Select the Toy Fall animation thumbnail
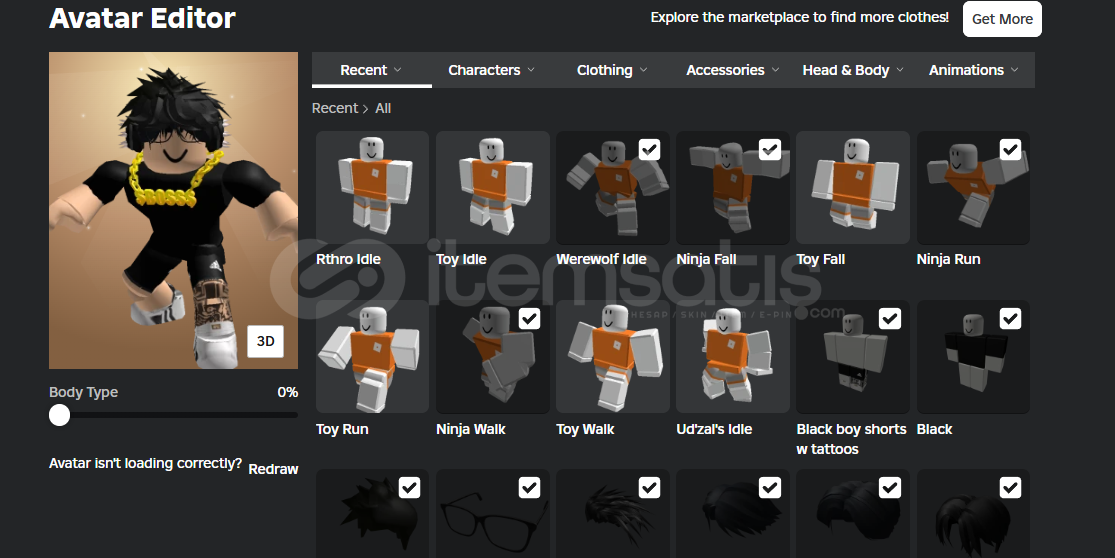This screenshot has height=558, width=1115. click(x=853, y=188)
